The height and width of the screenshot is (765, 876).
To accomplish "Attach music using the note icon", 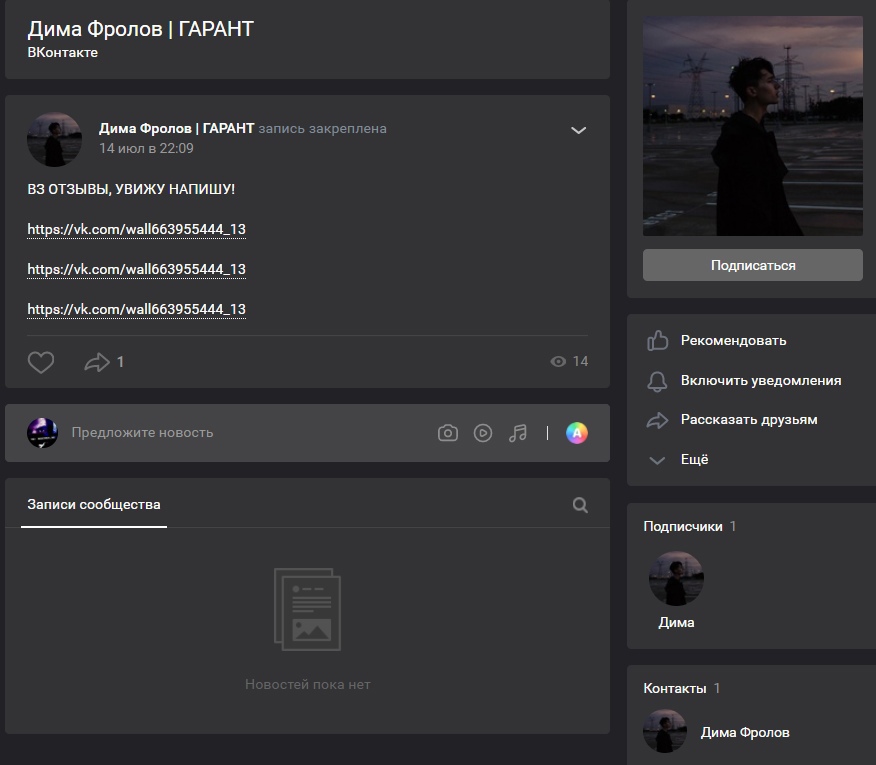I will (x=517, y=433).
